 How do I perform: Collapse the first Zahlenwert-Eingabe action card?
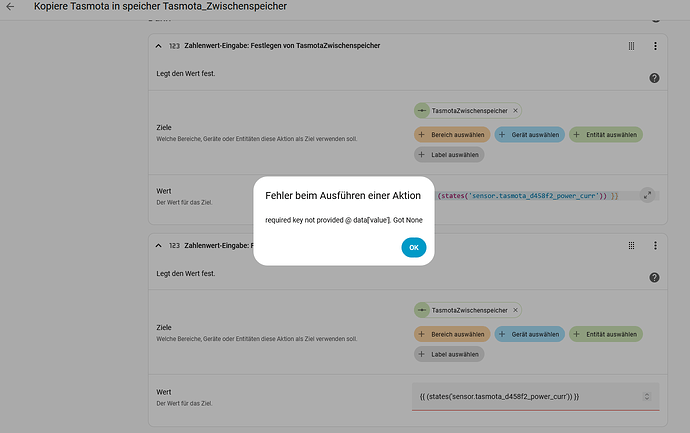[158, 46]
